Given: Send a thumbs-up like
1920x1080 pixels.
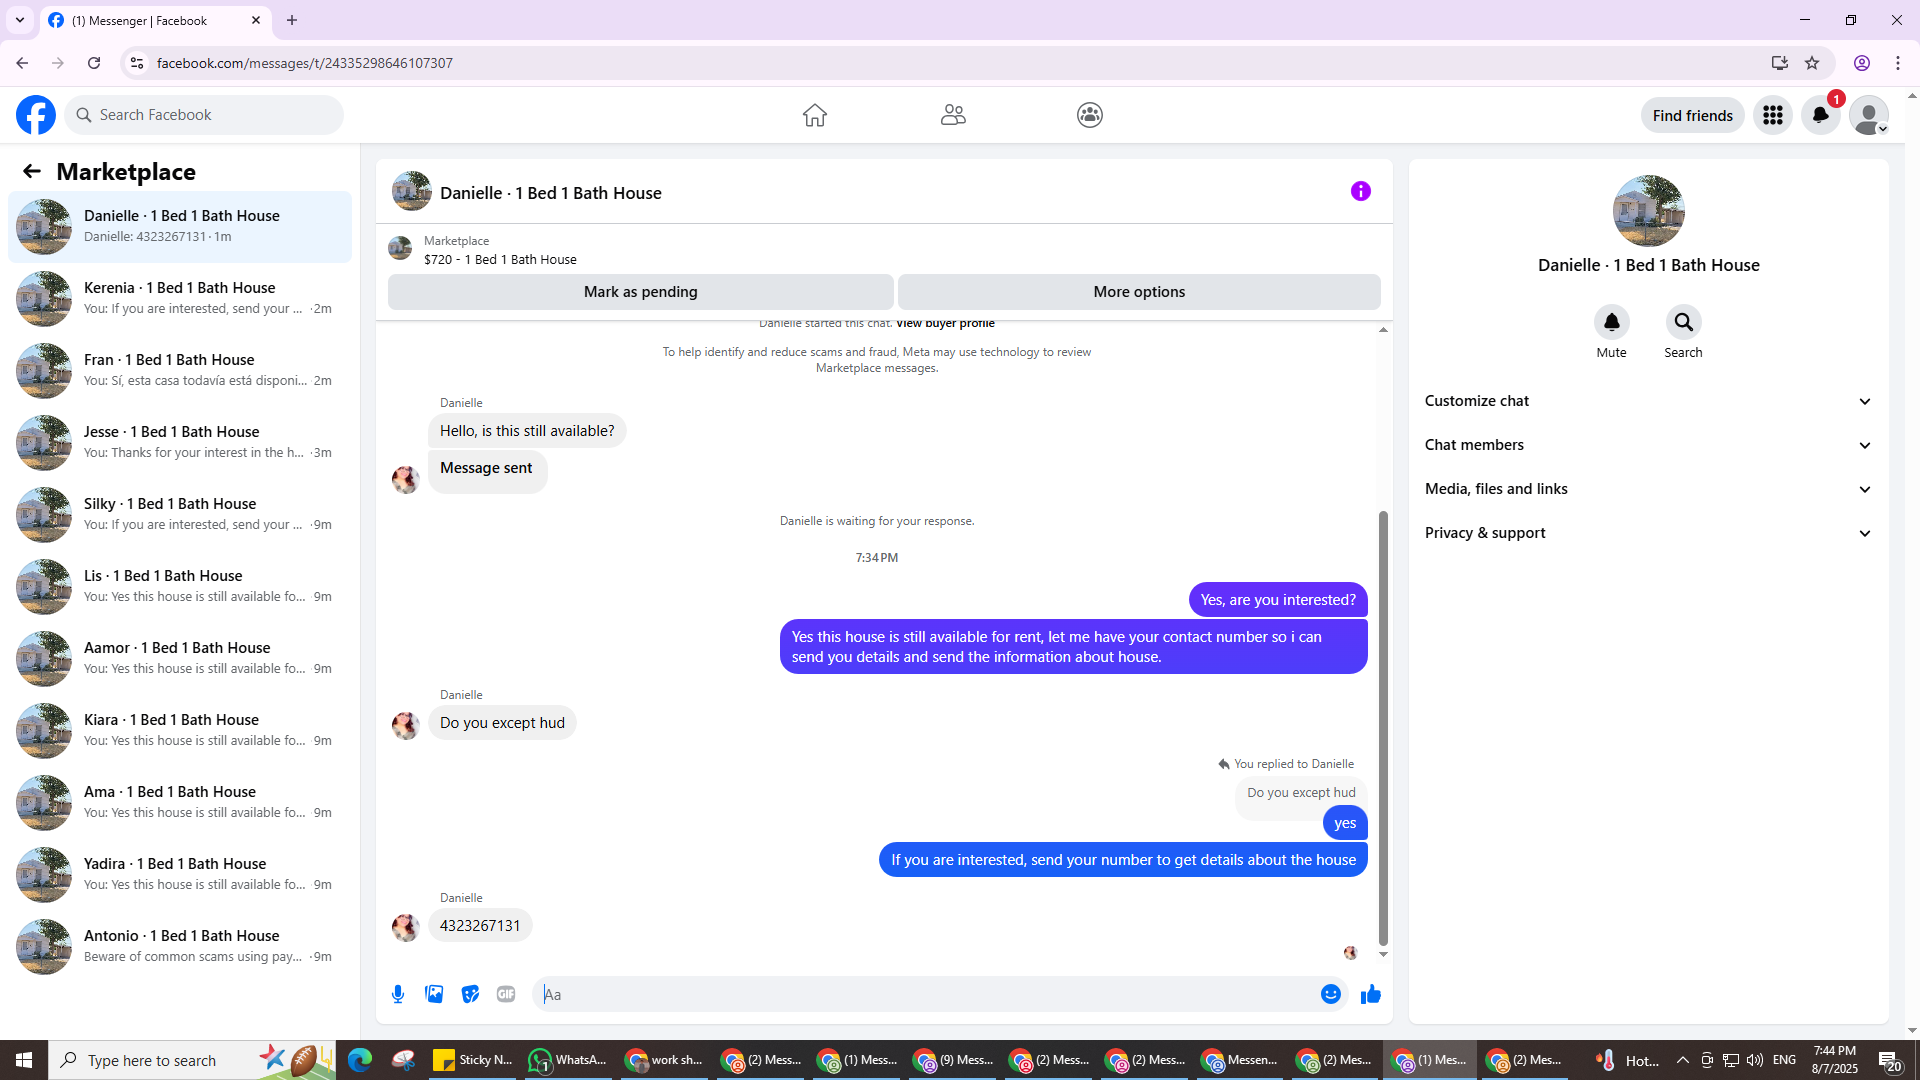Looking at the screenshot, I should click(1371, 994).
